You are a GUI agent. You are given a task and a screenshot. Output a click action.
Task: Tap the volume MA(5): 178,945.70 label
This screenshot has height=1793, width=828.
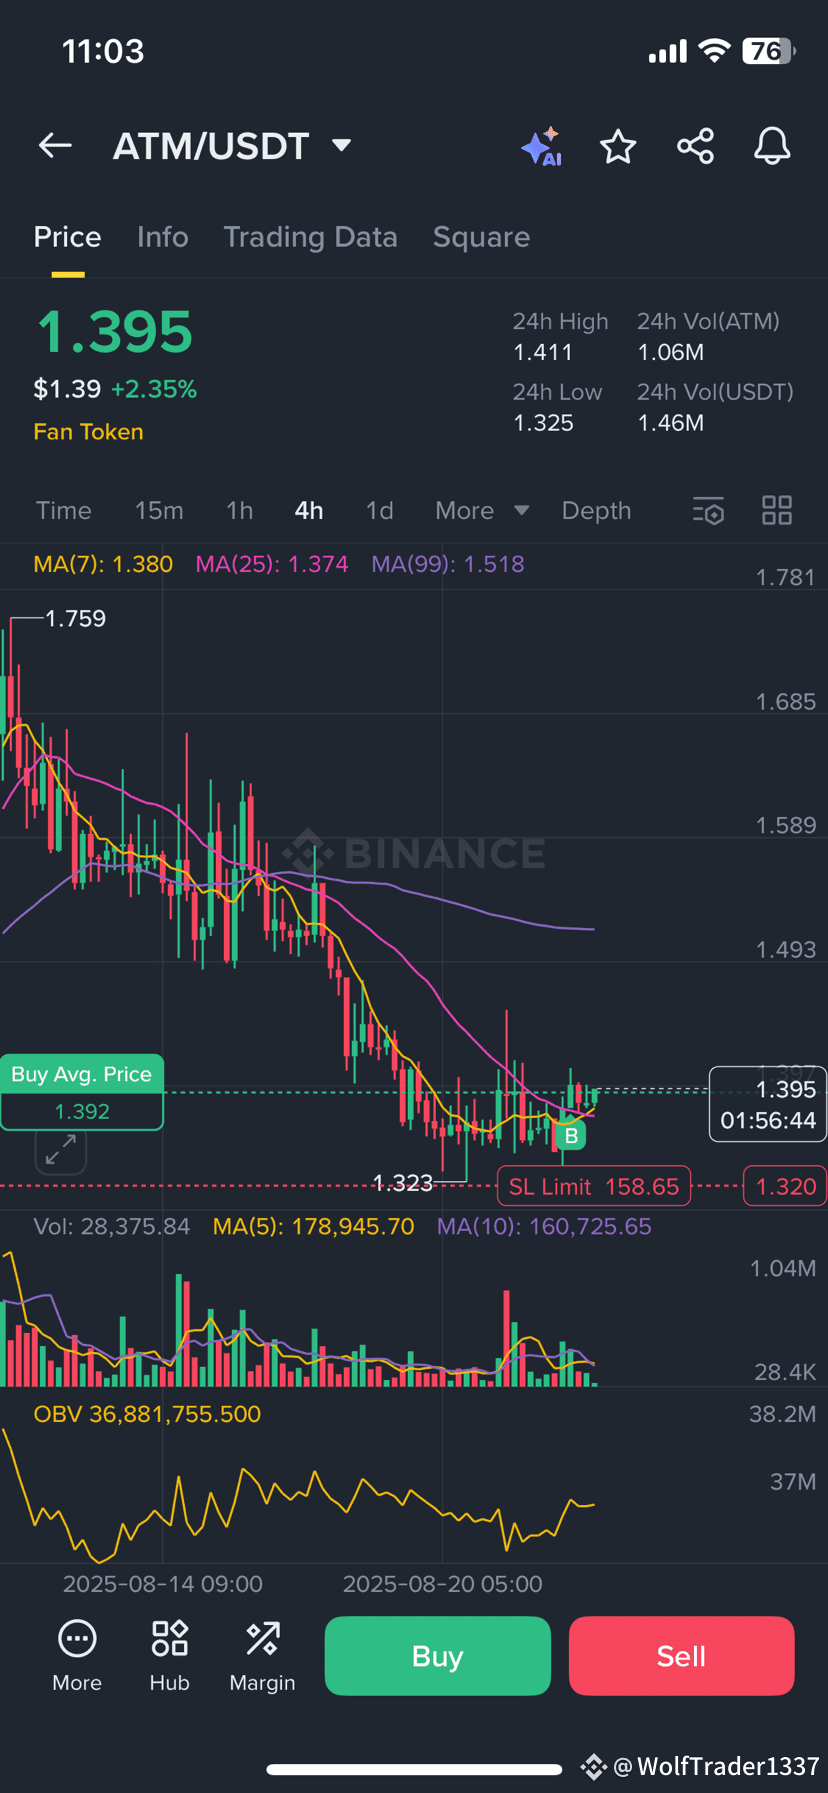(x=313, y=1227)
